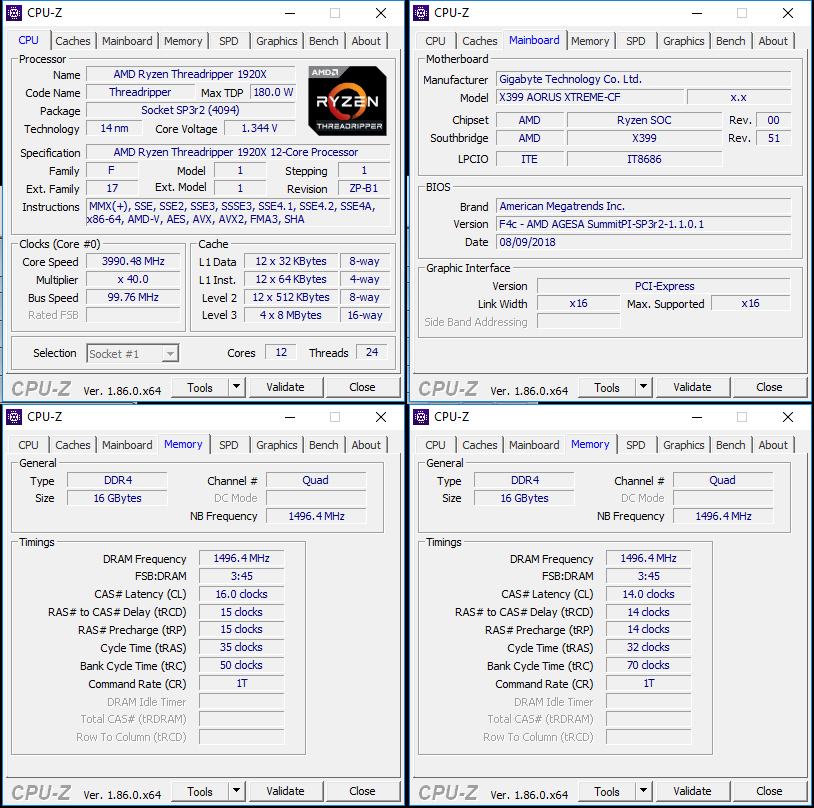
Task: Expand the Tools dropdown arrow in the CPU-tab window
Action: [x=237, y=387]
